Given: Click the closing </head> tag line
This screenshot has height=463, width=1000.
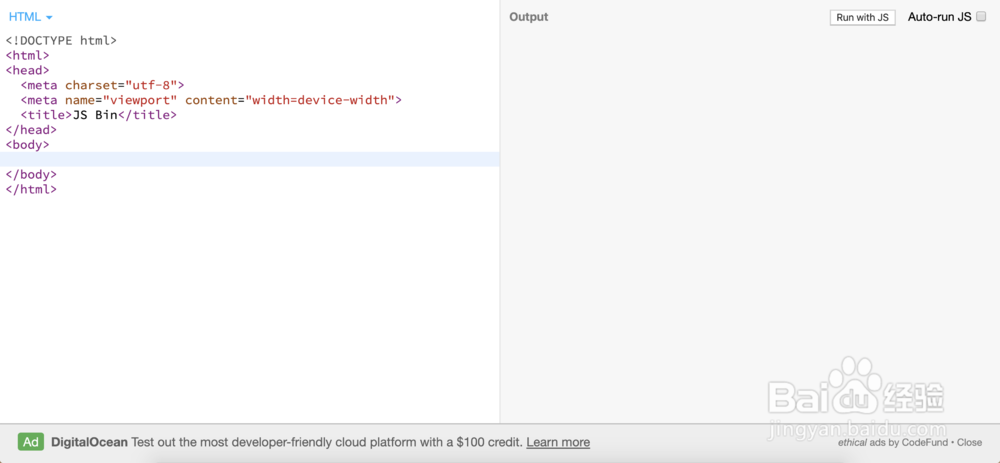Looking at the screenshot, I should (x=31, y=129).
